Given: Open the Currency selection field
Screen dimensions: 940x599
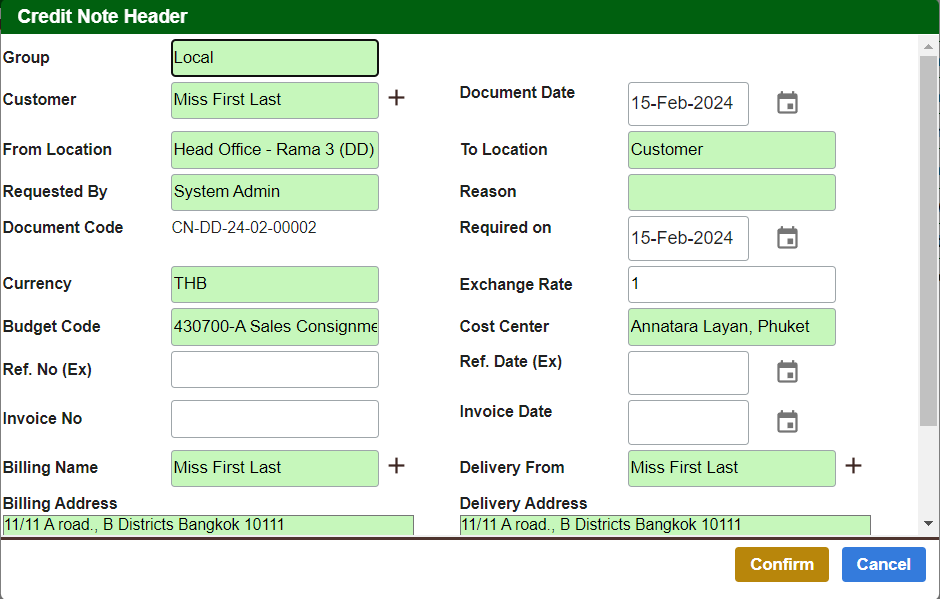Looking at the screenshot, I should (274, 284).
